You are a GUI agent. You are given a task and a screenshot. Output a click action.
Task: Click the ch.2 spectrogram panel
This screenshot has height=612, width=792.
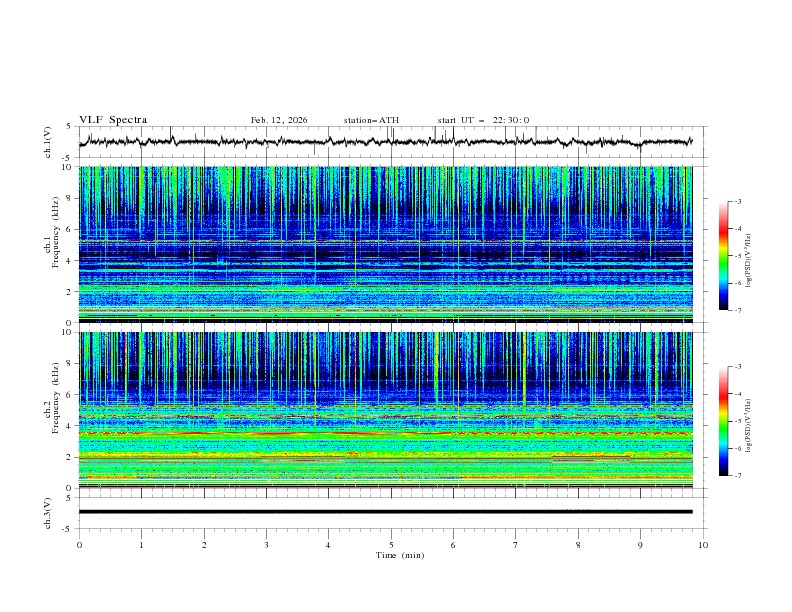pyautogui.click(x=386, y=410)
